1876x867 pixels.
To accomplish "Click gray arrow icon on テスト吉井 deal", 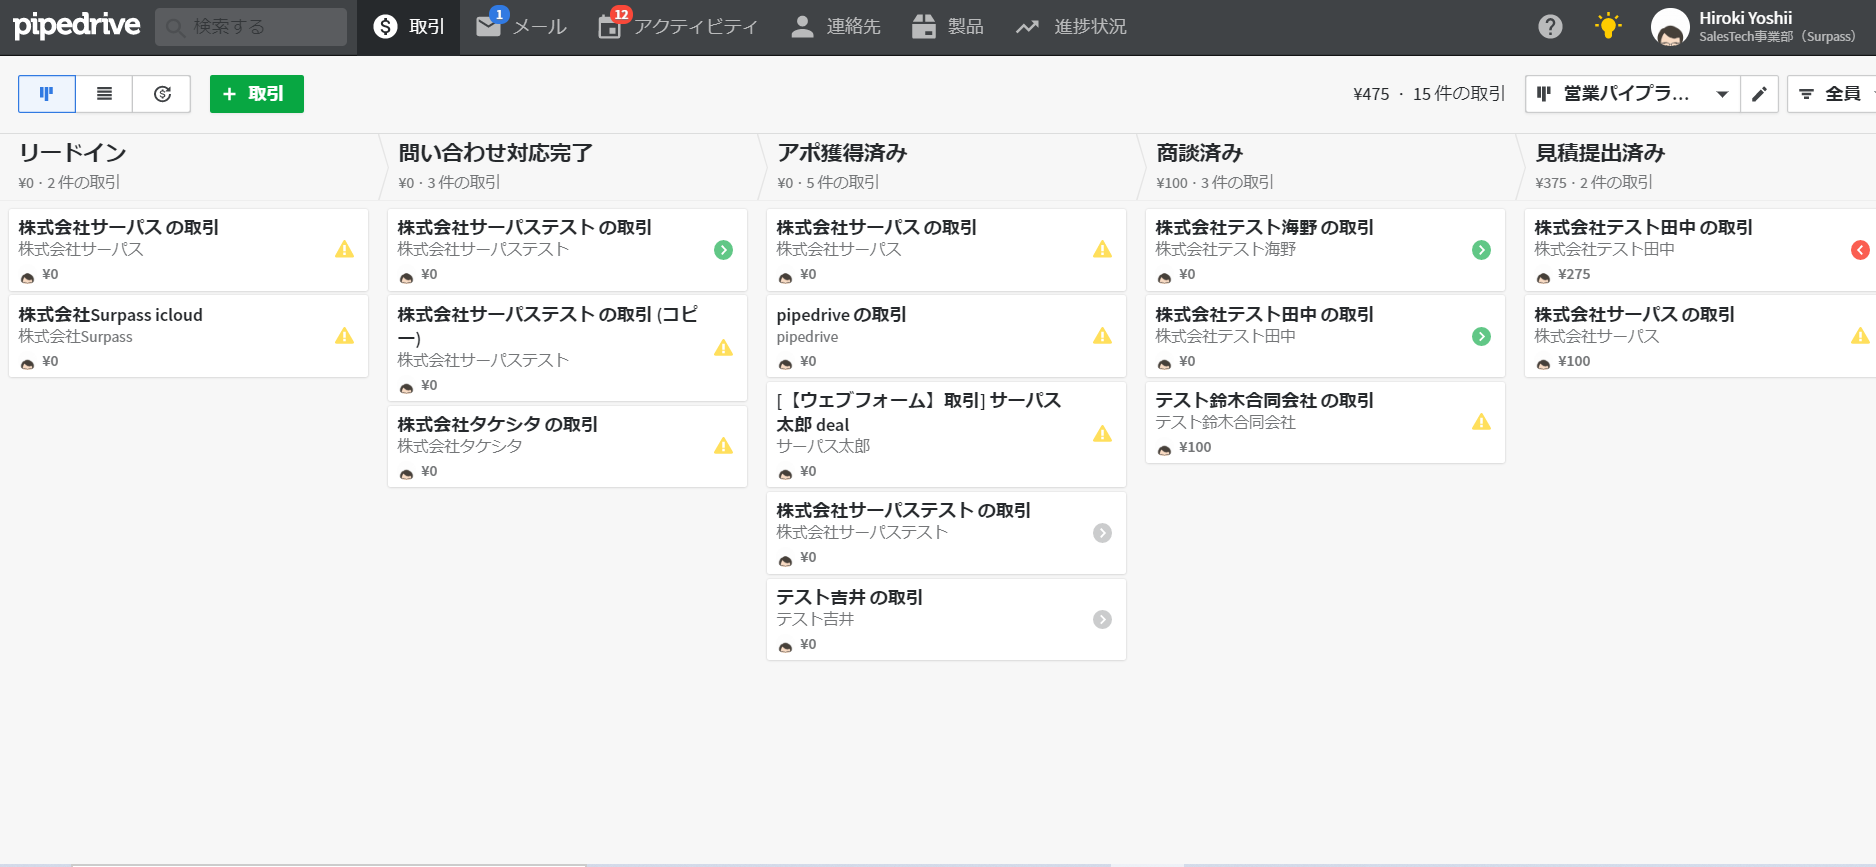I will [x=1102, y=620].
